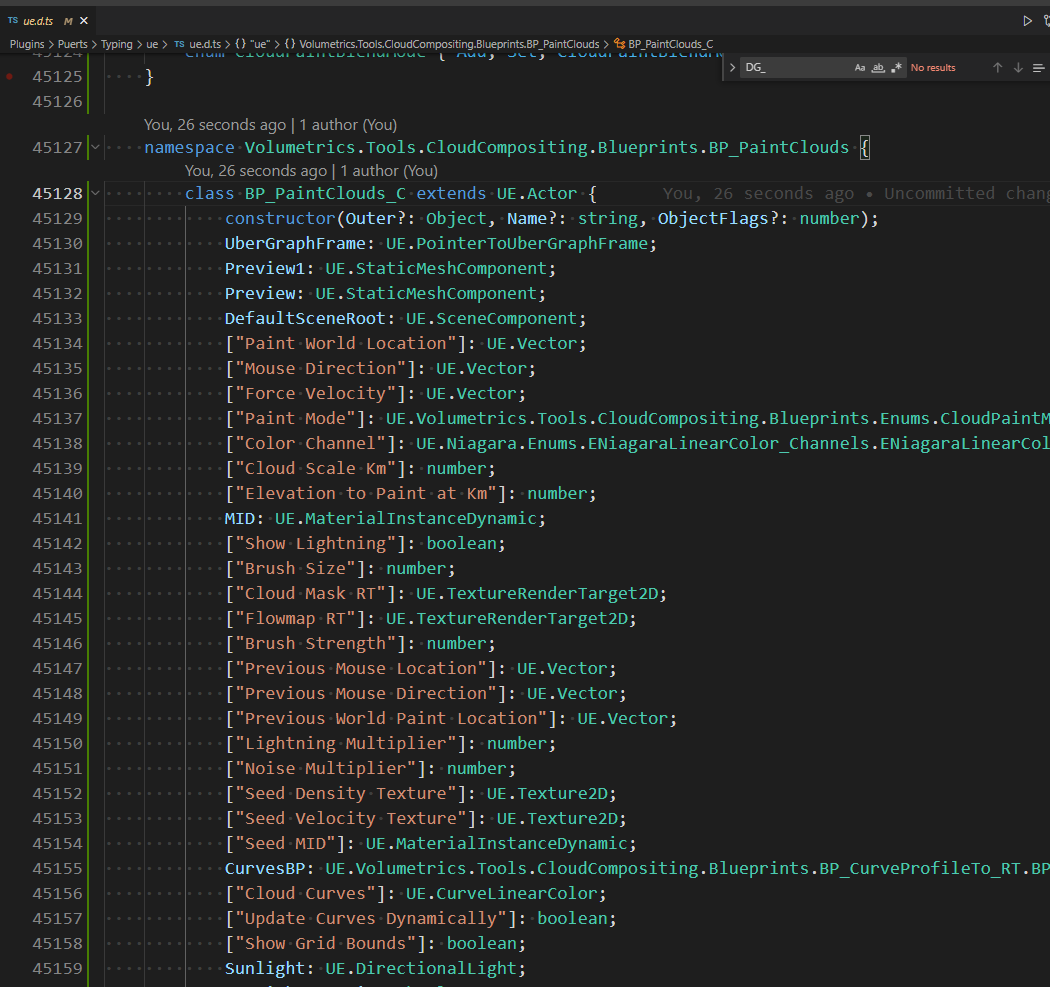This screenshot has width=1050, height=987.
Task: Run the current TypeScript file
Action: (1027, 18)
